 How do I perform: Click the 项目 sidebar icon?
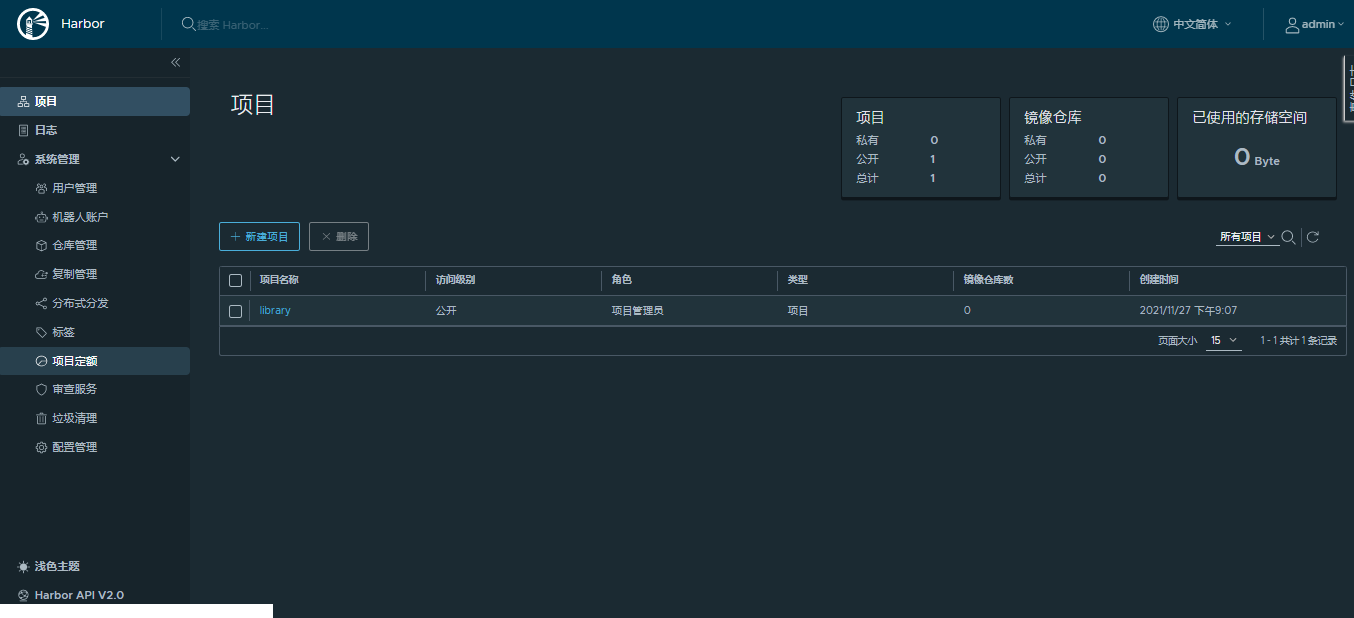coord(24,102)
